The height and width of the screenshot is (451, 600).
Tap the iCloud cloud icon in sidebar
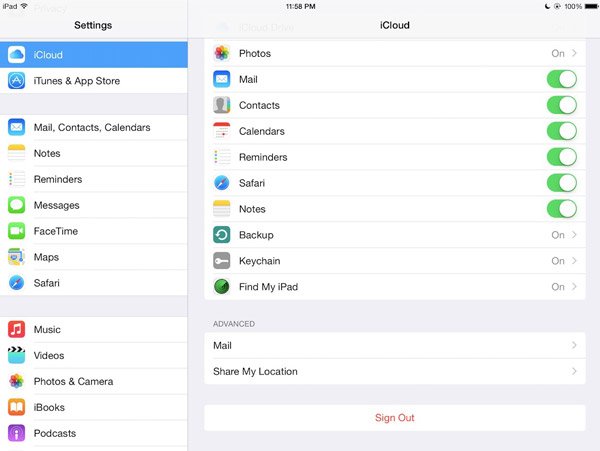16,55
